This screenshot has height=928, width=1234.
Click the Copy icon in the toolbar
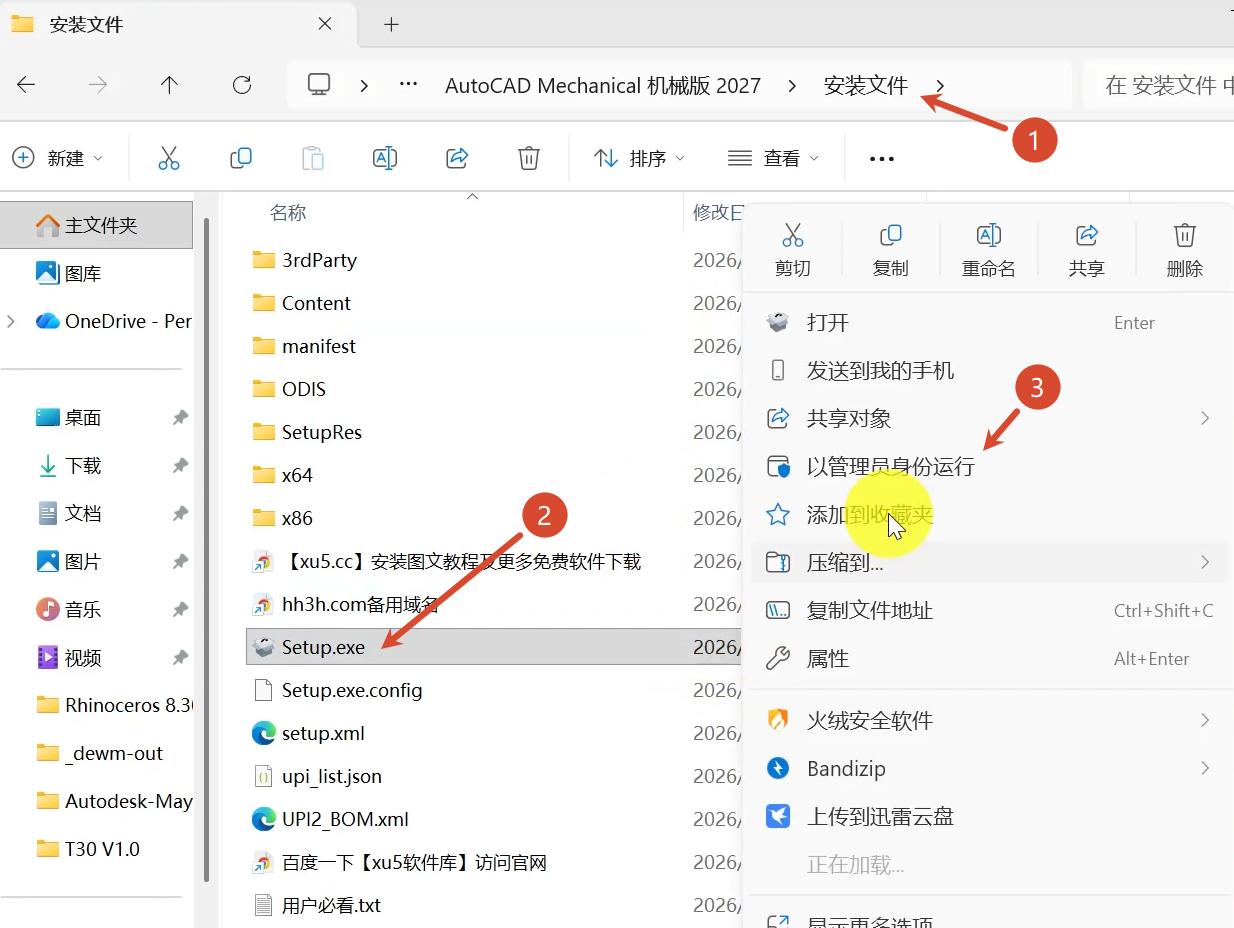click(x=241, y=158)
